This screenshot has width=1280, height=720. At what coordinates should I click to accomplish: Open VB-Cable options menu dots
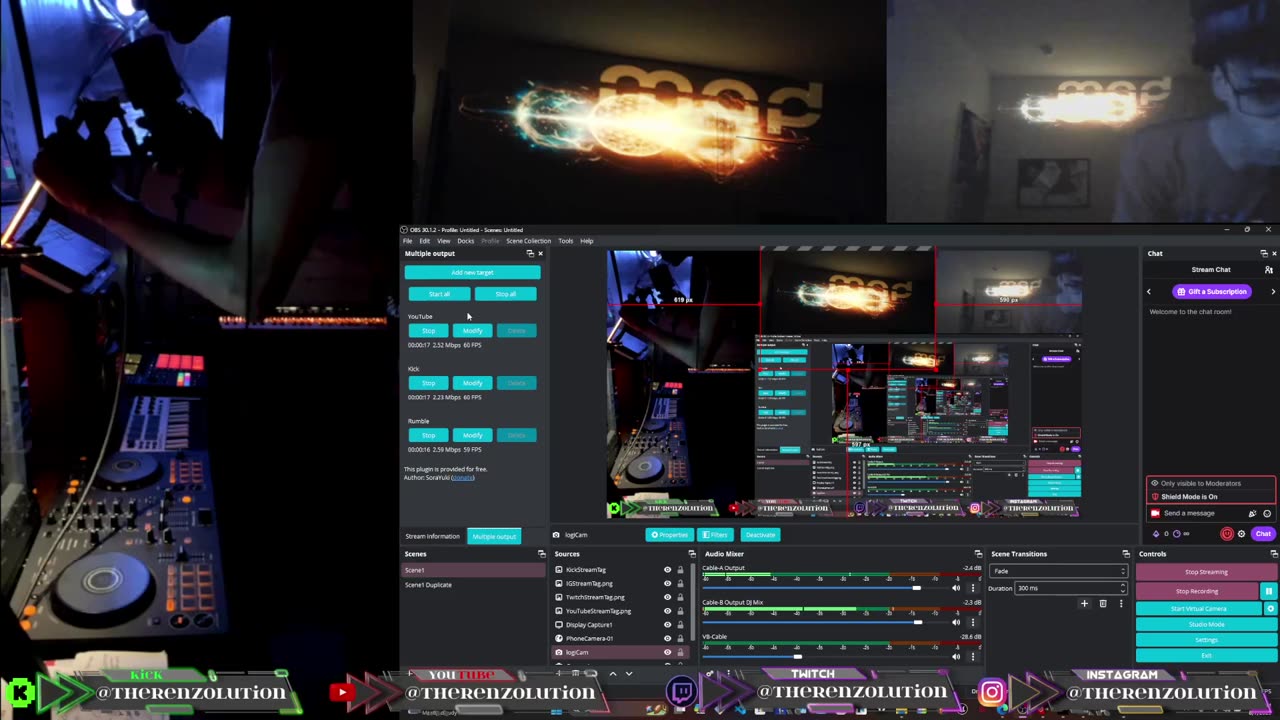(x=972, y=656)
